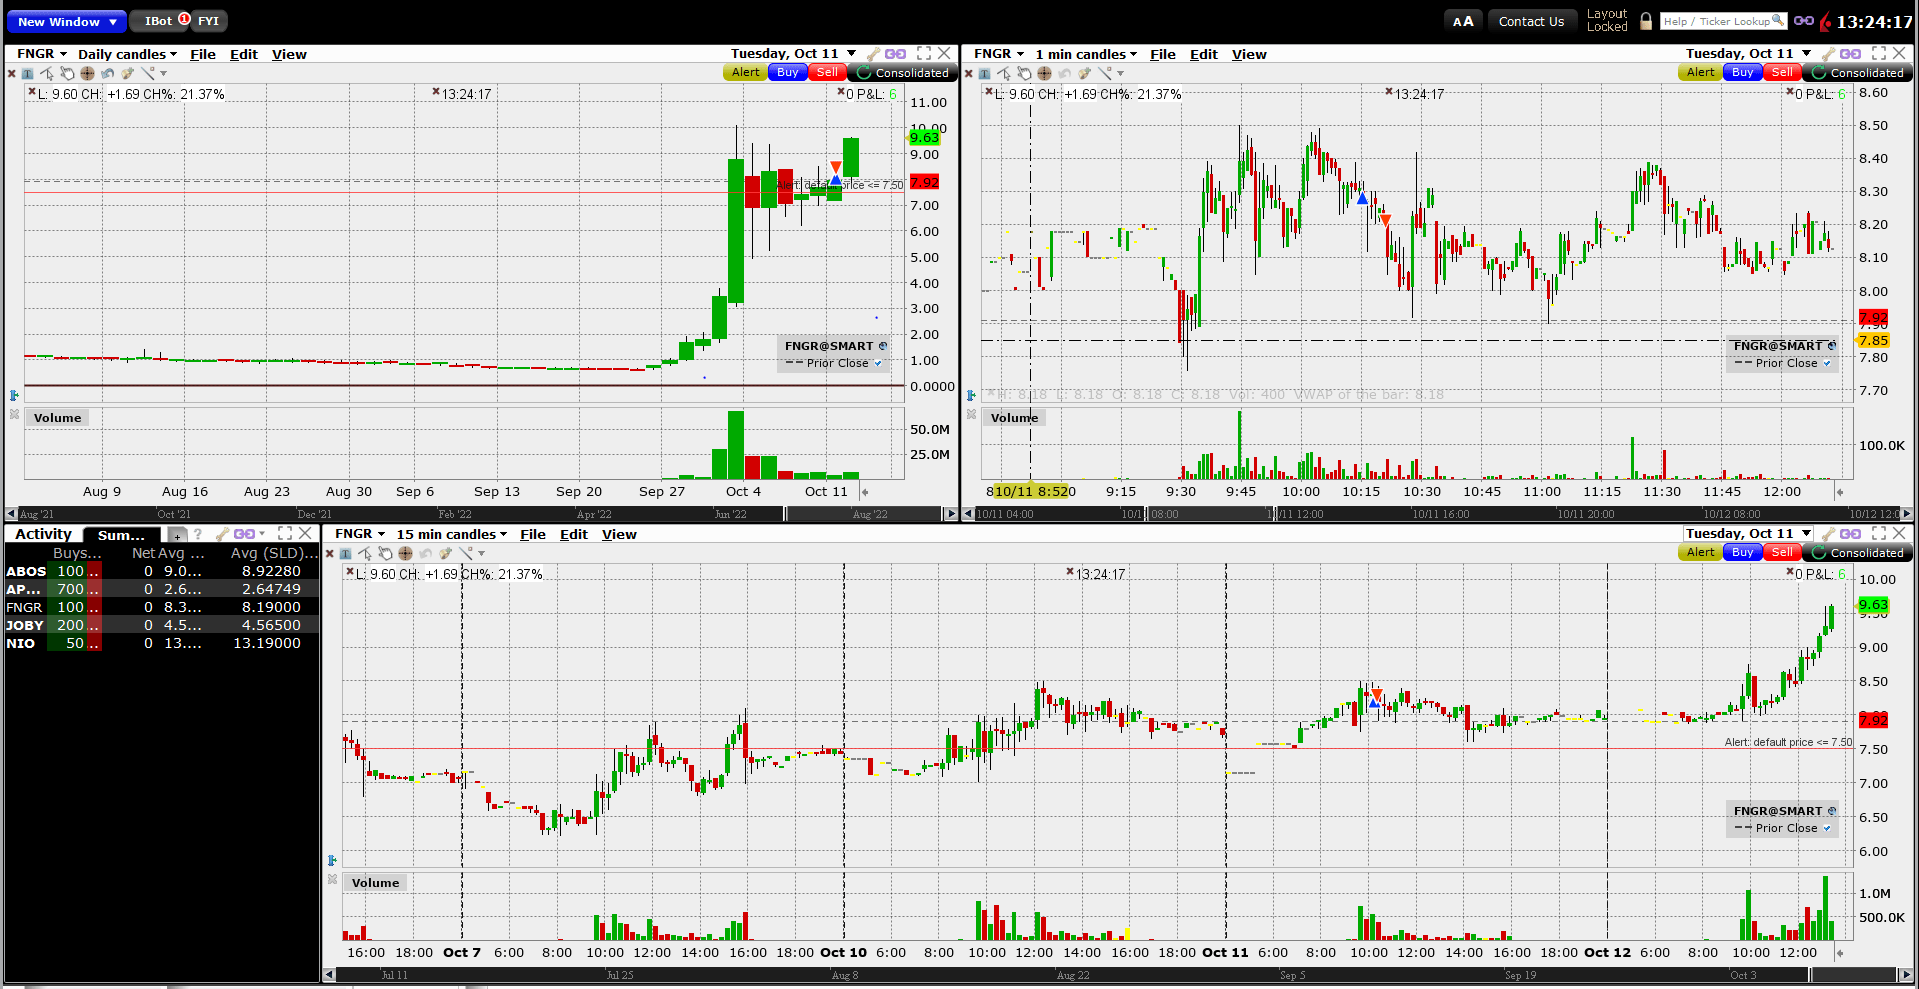
Task: Expand the Tuesday, Oct 11 date dropdown in 1 min chart
Action: click(x=1807, y=54)
